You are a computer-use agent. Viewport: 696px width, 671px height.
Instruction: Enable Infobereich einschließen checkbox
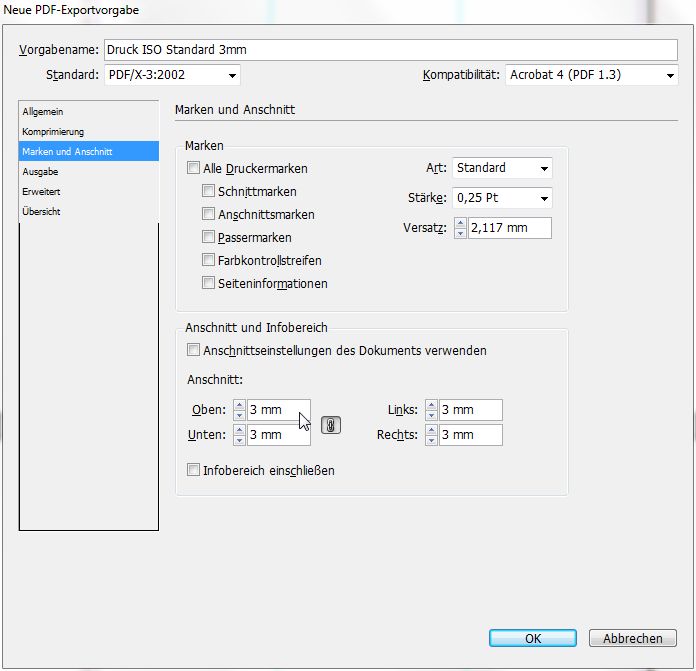[194, 469]
